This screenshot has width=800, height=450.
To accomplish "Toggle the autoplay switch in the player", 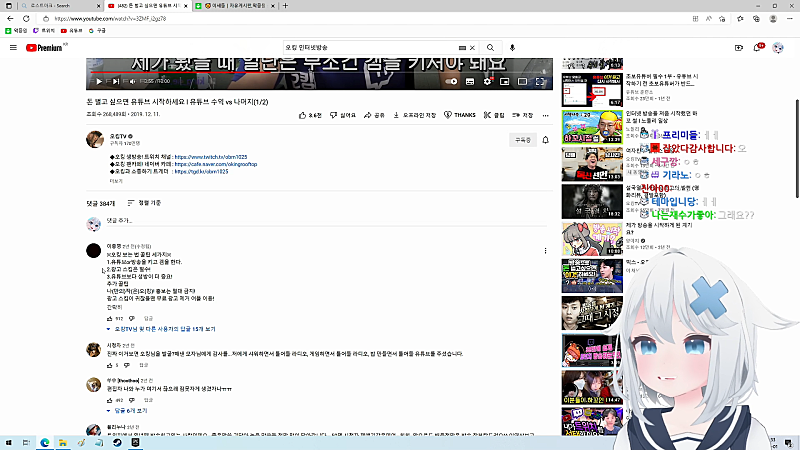I will coord(452,81).
